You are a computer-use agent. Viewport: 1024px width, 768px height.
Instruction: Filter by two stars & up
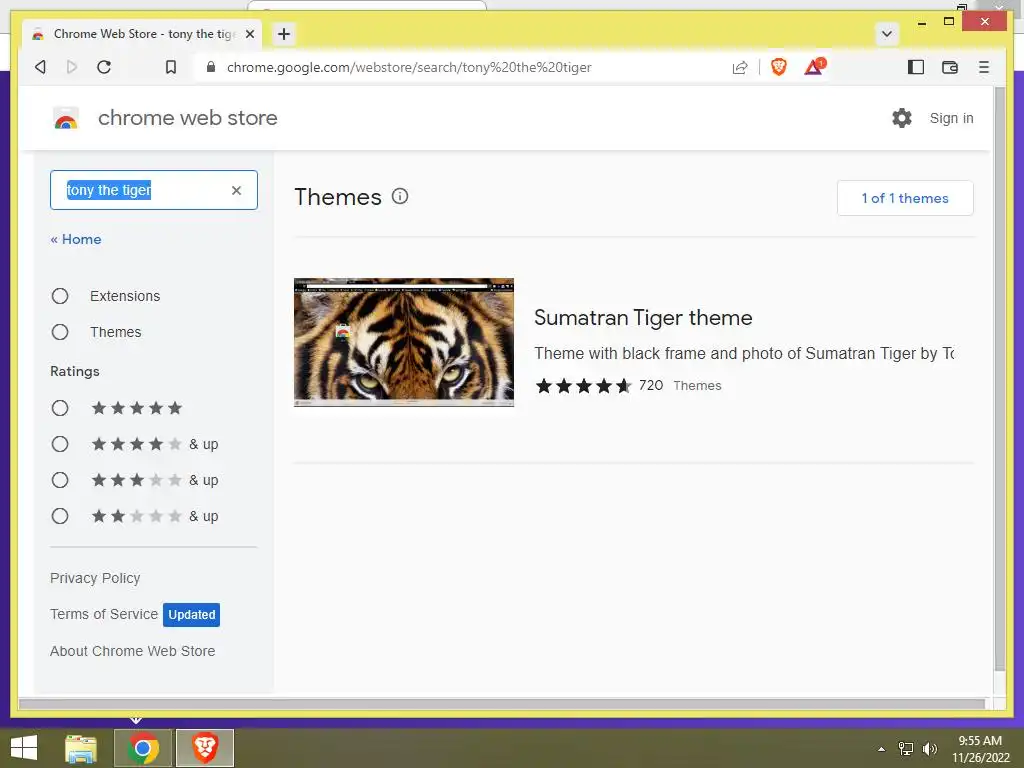tap(60, 516)
